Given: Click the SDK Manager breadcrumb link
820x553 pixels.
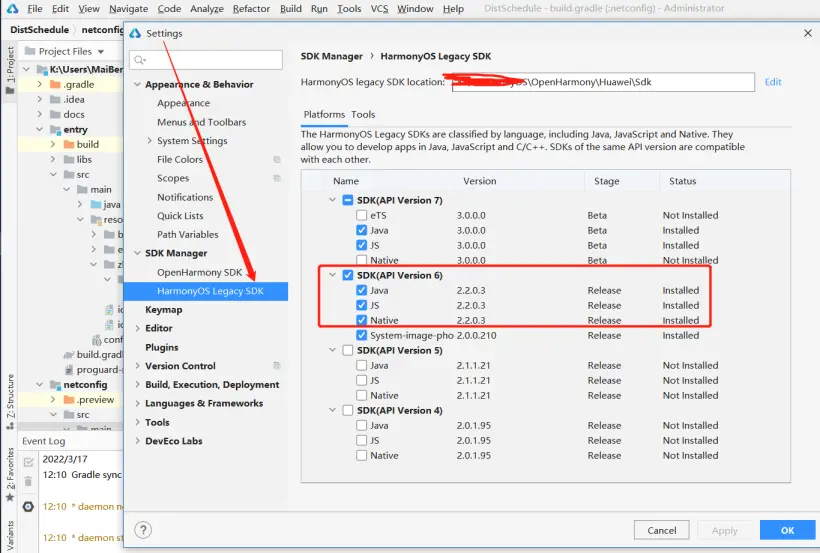Looking at the screenshot, I should point(332,57).
